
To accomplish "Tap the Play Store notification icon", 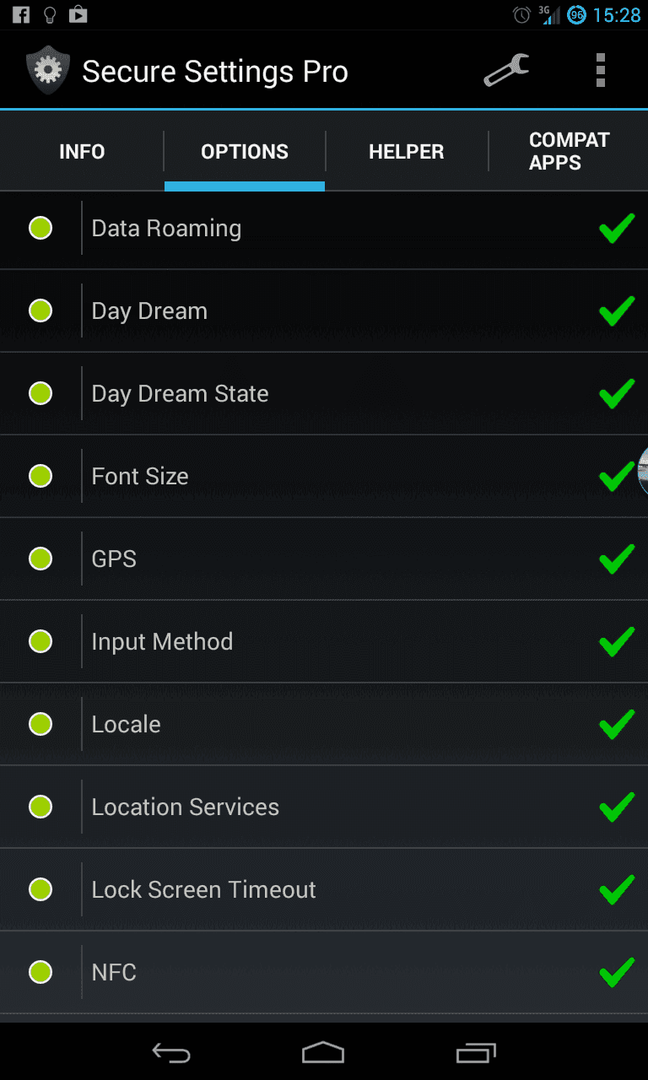I will [x=78, y=14].
